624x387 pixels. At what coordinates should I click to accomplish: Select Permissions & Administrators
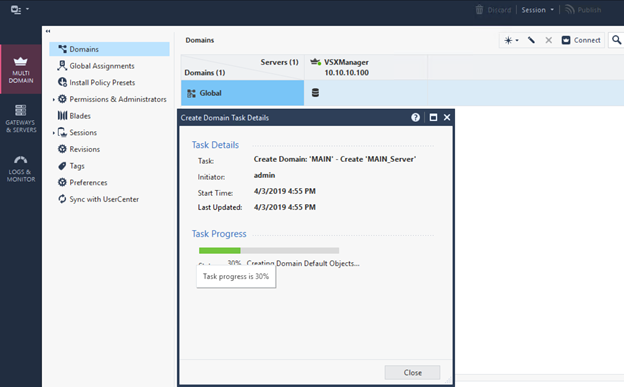118,99
